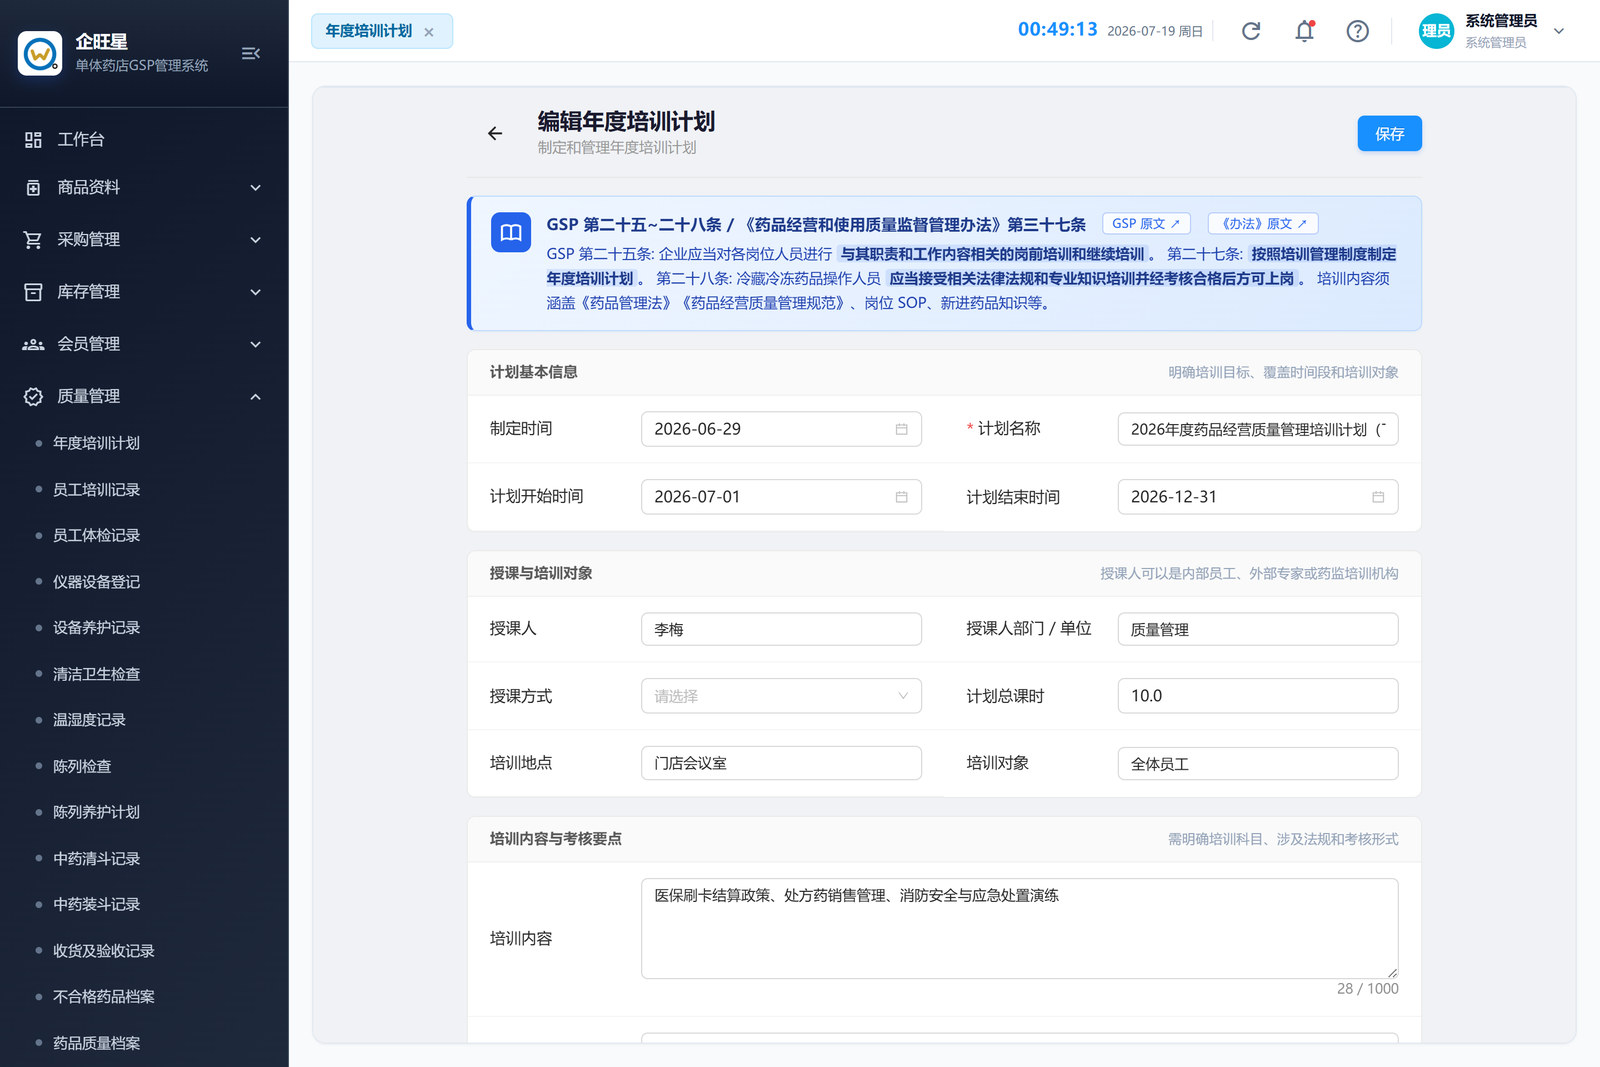Click the 商品资料 sidebar icon

33,188
